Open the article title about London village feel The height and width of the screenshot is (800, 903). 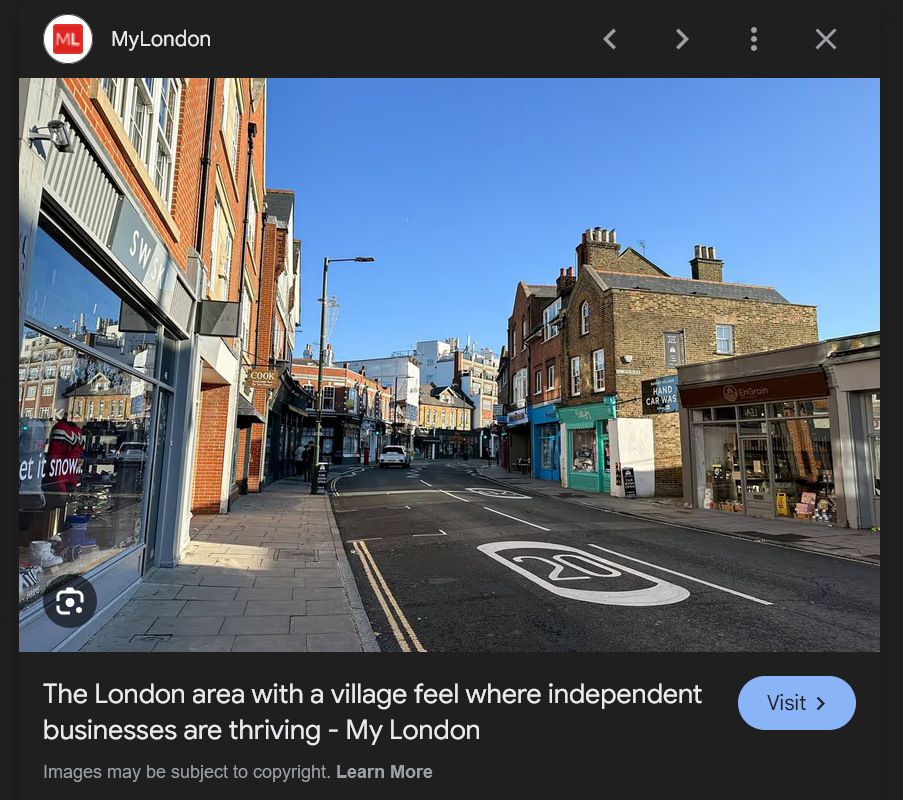(x=372, y=712)
